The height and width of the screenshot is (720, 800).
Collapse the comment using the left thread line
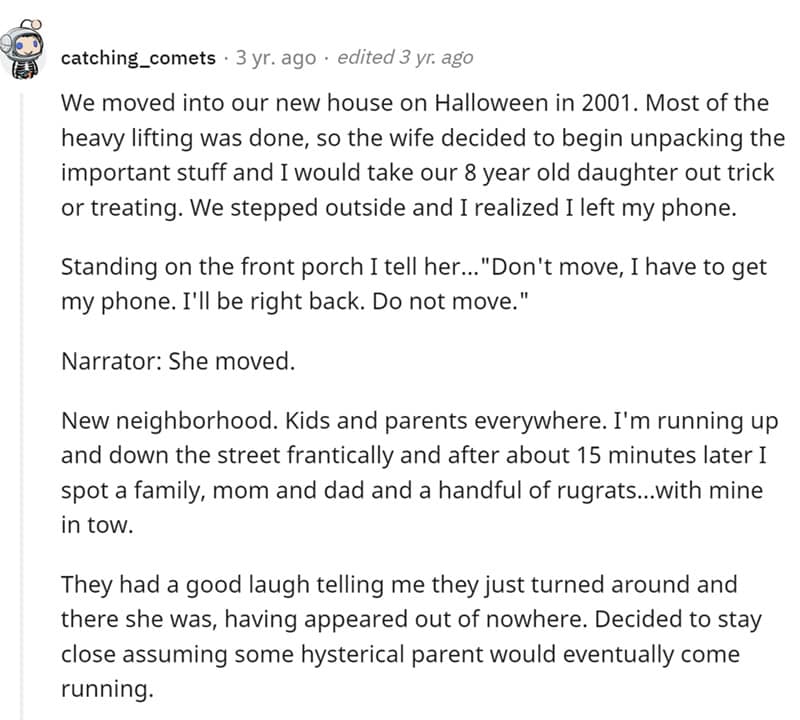[x=22, y=400]
